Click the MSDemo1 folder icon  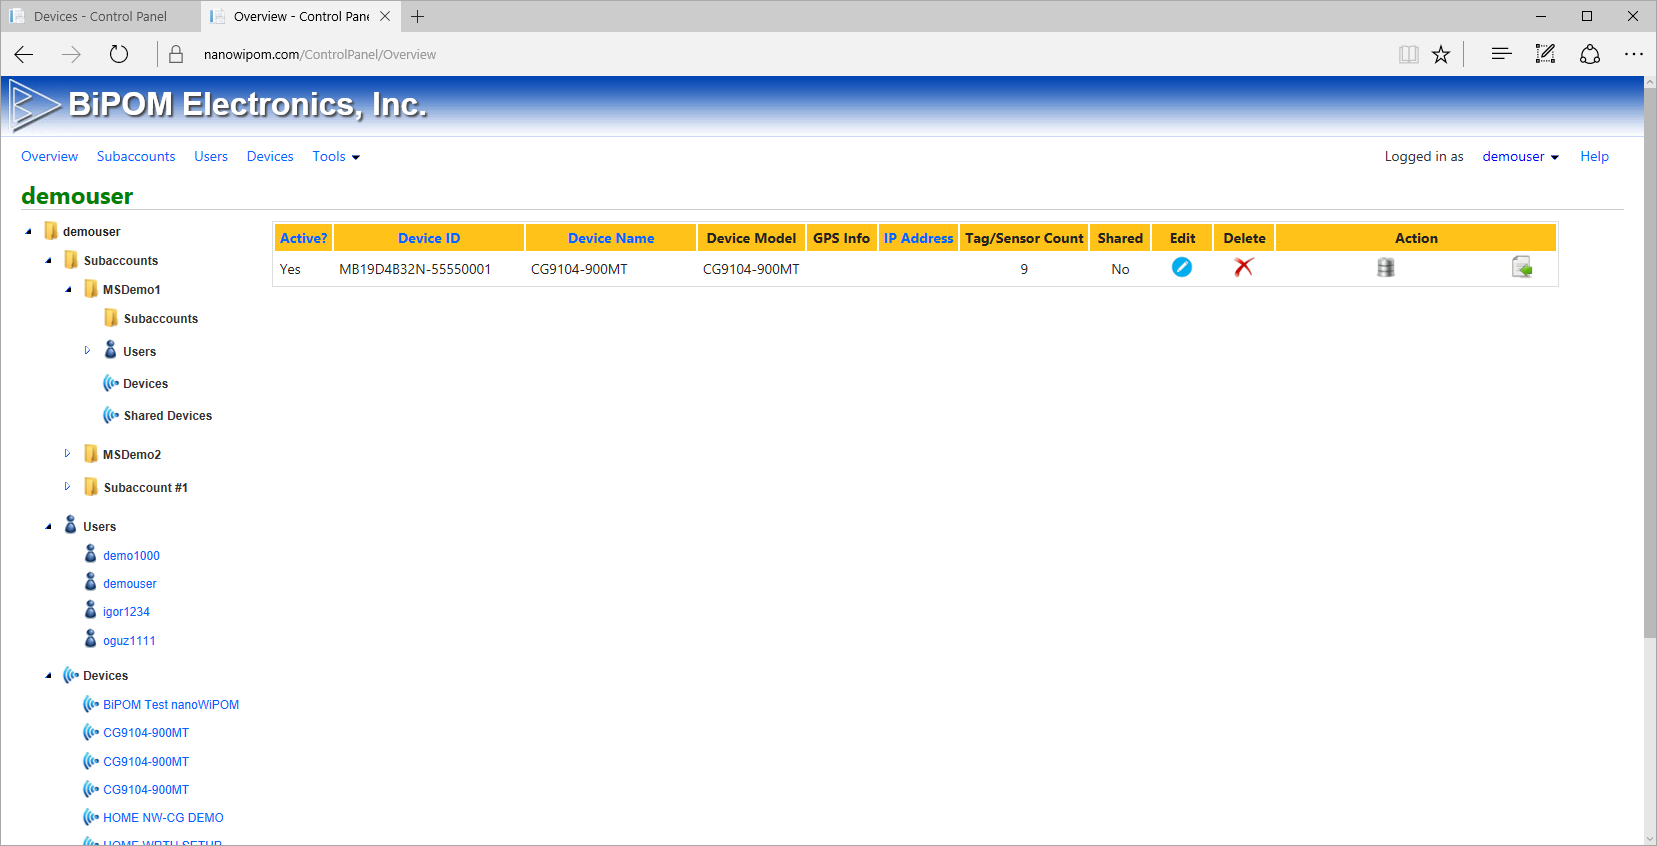[91, 289]
